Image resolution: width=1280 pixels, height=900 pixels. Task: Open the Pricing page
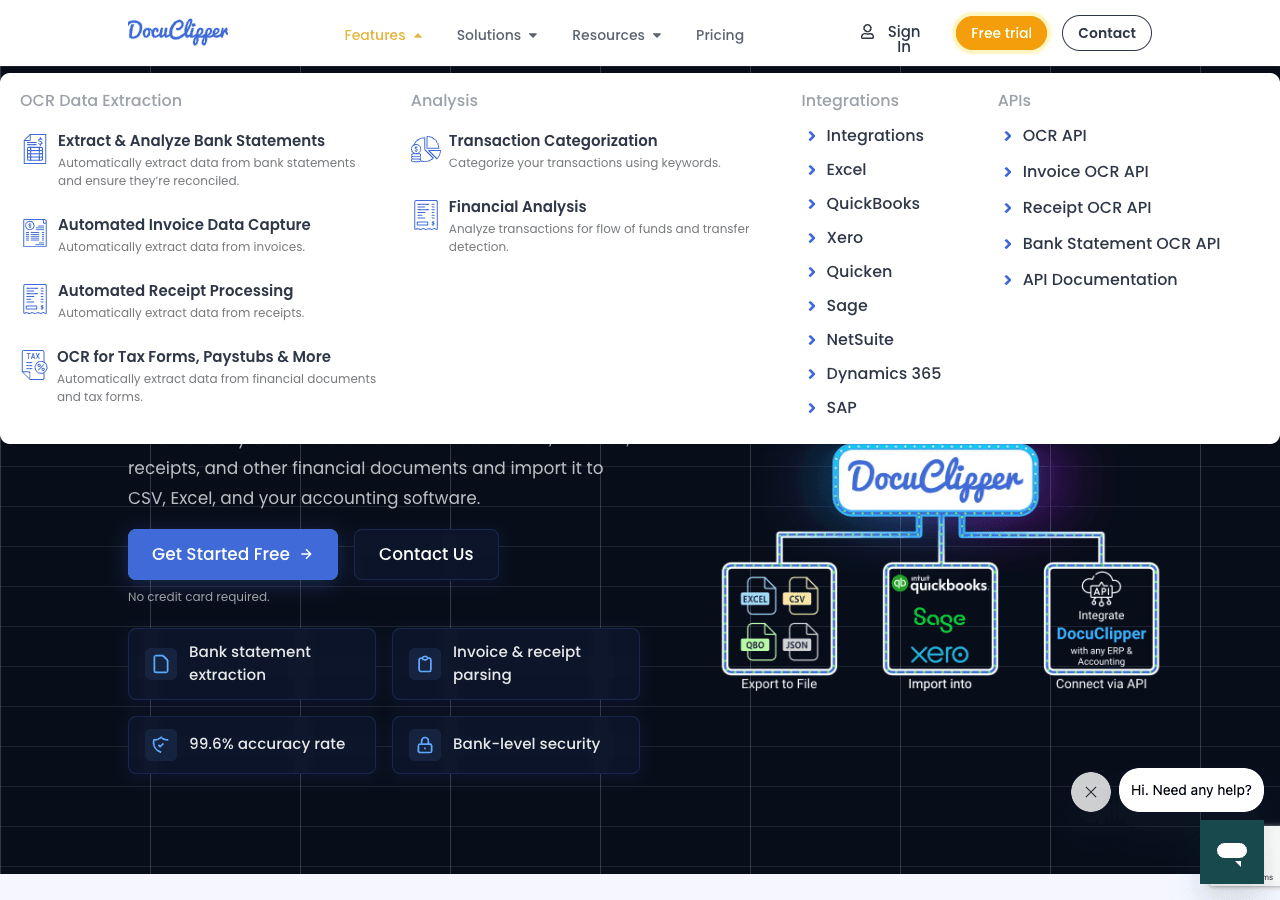click(x=720, y=35)
